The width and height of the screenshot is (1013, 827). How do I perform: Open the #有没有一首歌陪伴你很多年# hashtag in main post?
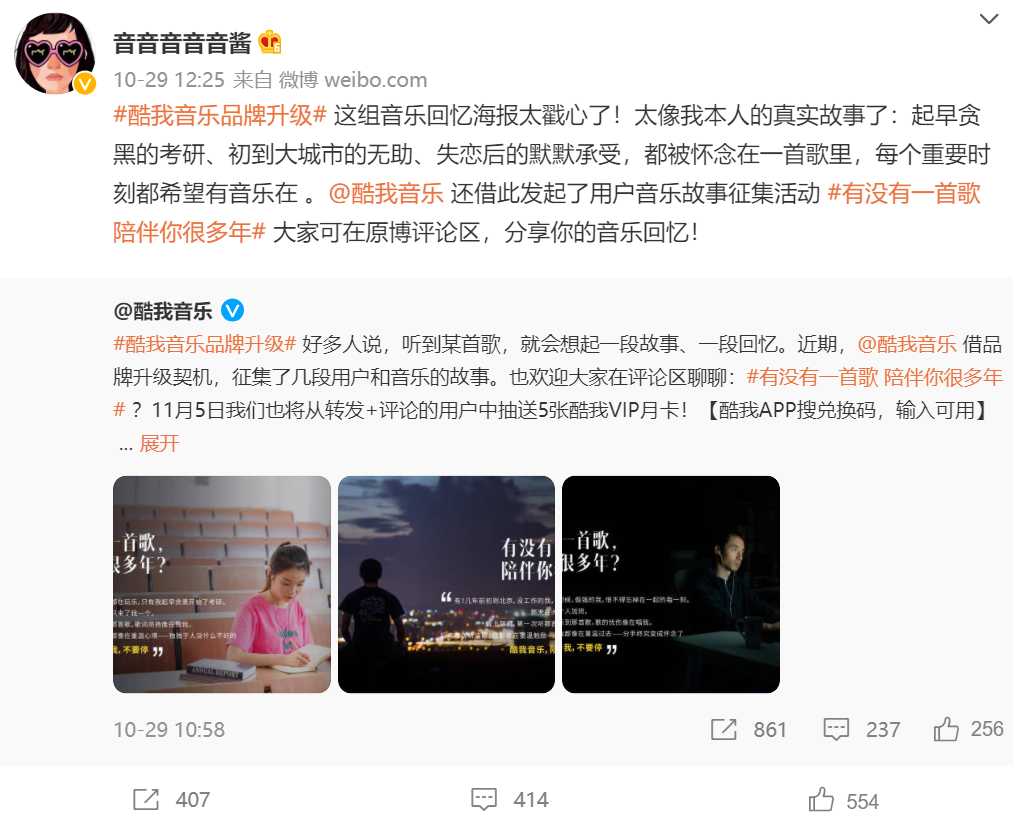pos(547,213)
